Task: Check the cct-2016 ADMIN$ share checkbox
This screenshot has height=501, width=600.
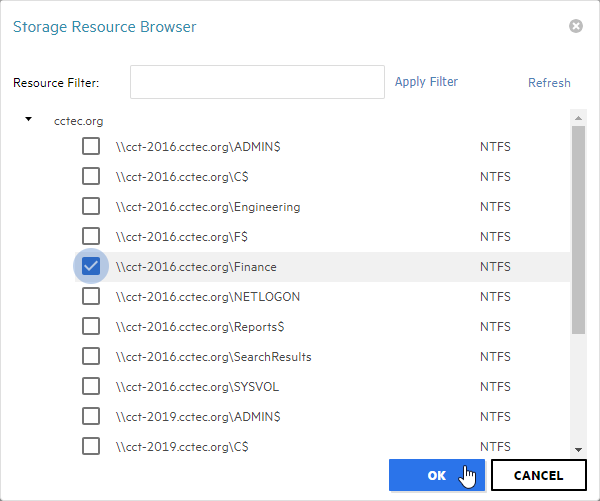Action: pos(91,147)
